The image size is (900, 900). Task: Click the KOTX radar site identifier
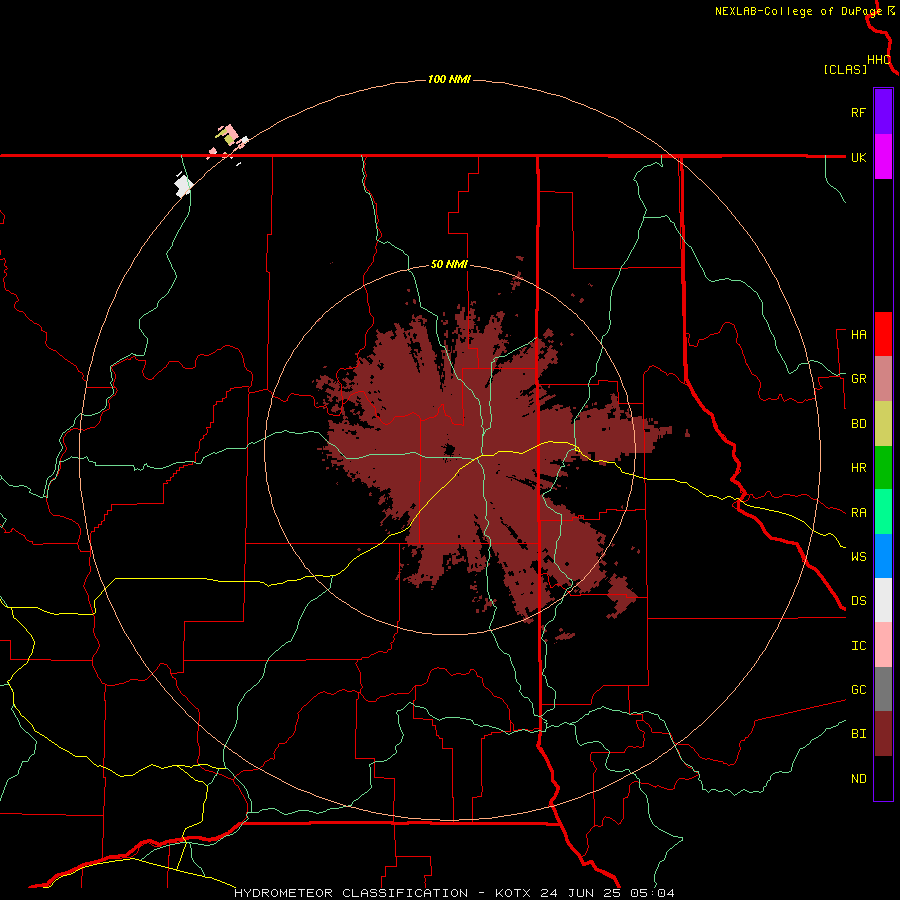[x=513, y=893]
